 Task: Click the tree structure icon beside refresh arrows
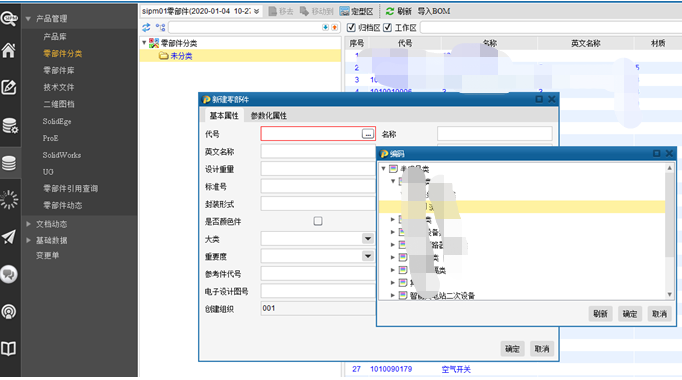pyautogui.click(x=160, y=27)
